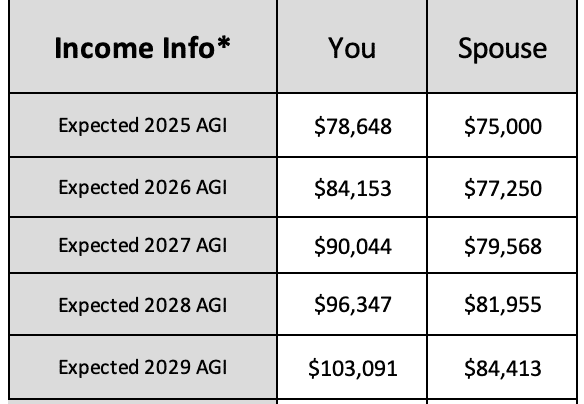The image size is (584, 404).
Task: Click the Spouse column header
Action: pos(502,46)
